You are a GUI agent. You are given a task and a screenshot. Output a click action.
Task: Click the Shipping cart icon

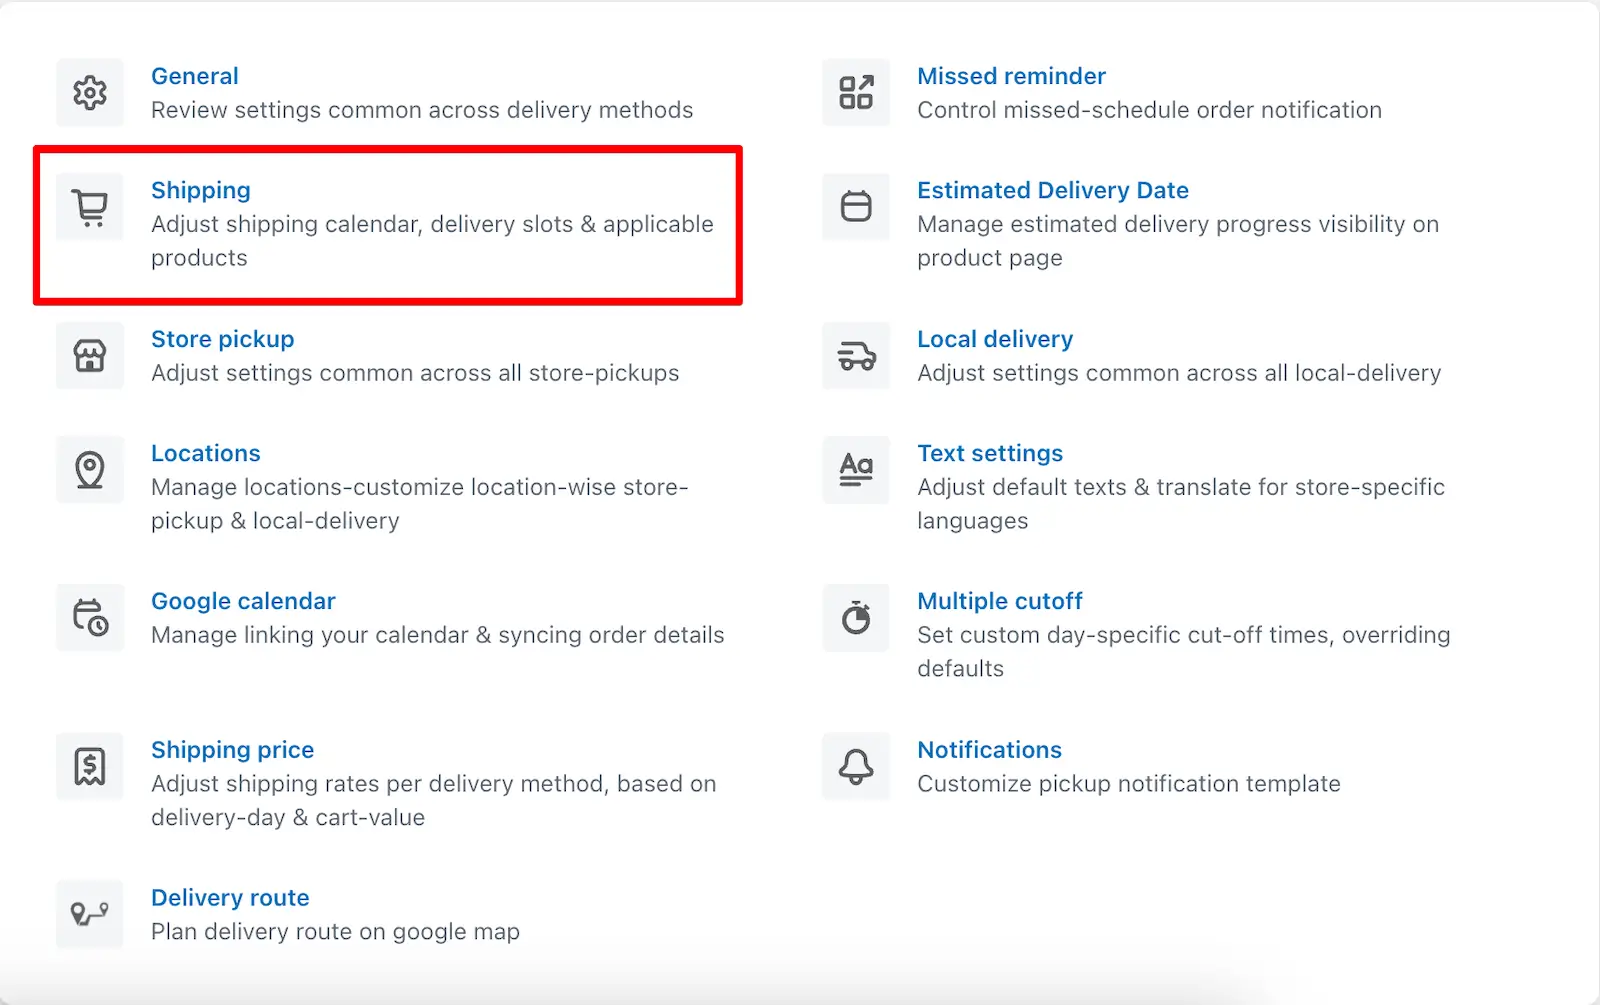[90, 207]
